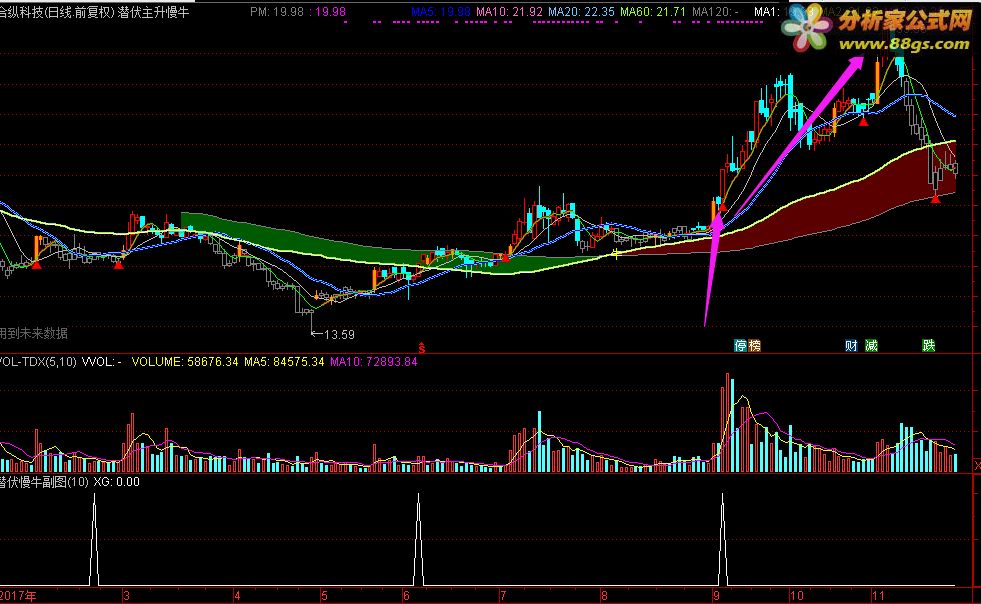
Task: Click the XG signal spike in February
Action: (94, 538)
